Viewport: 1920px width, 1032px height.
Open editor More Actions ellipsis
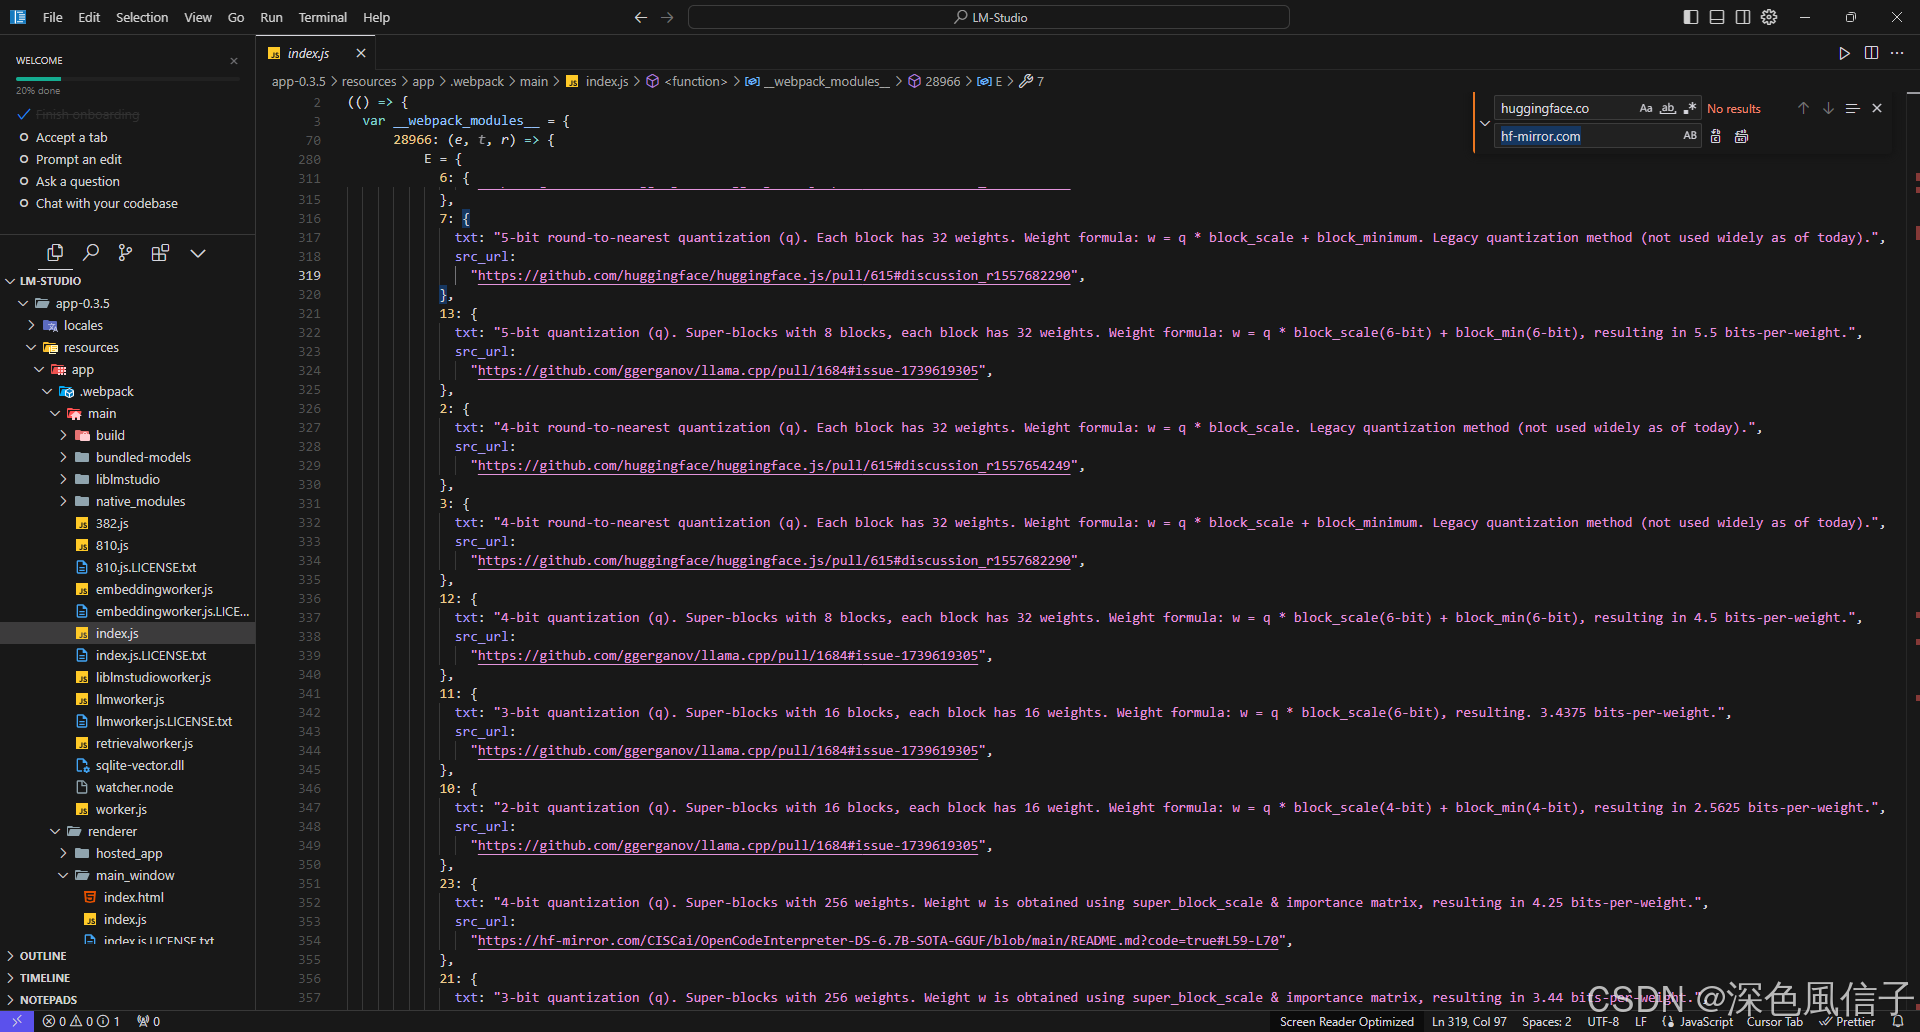pyautogui.click(x=1897, y=53)
